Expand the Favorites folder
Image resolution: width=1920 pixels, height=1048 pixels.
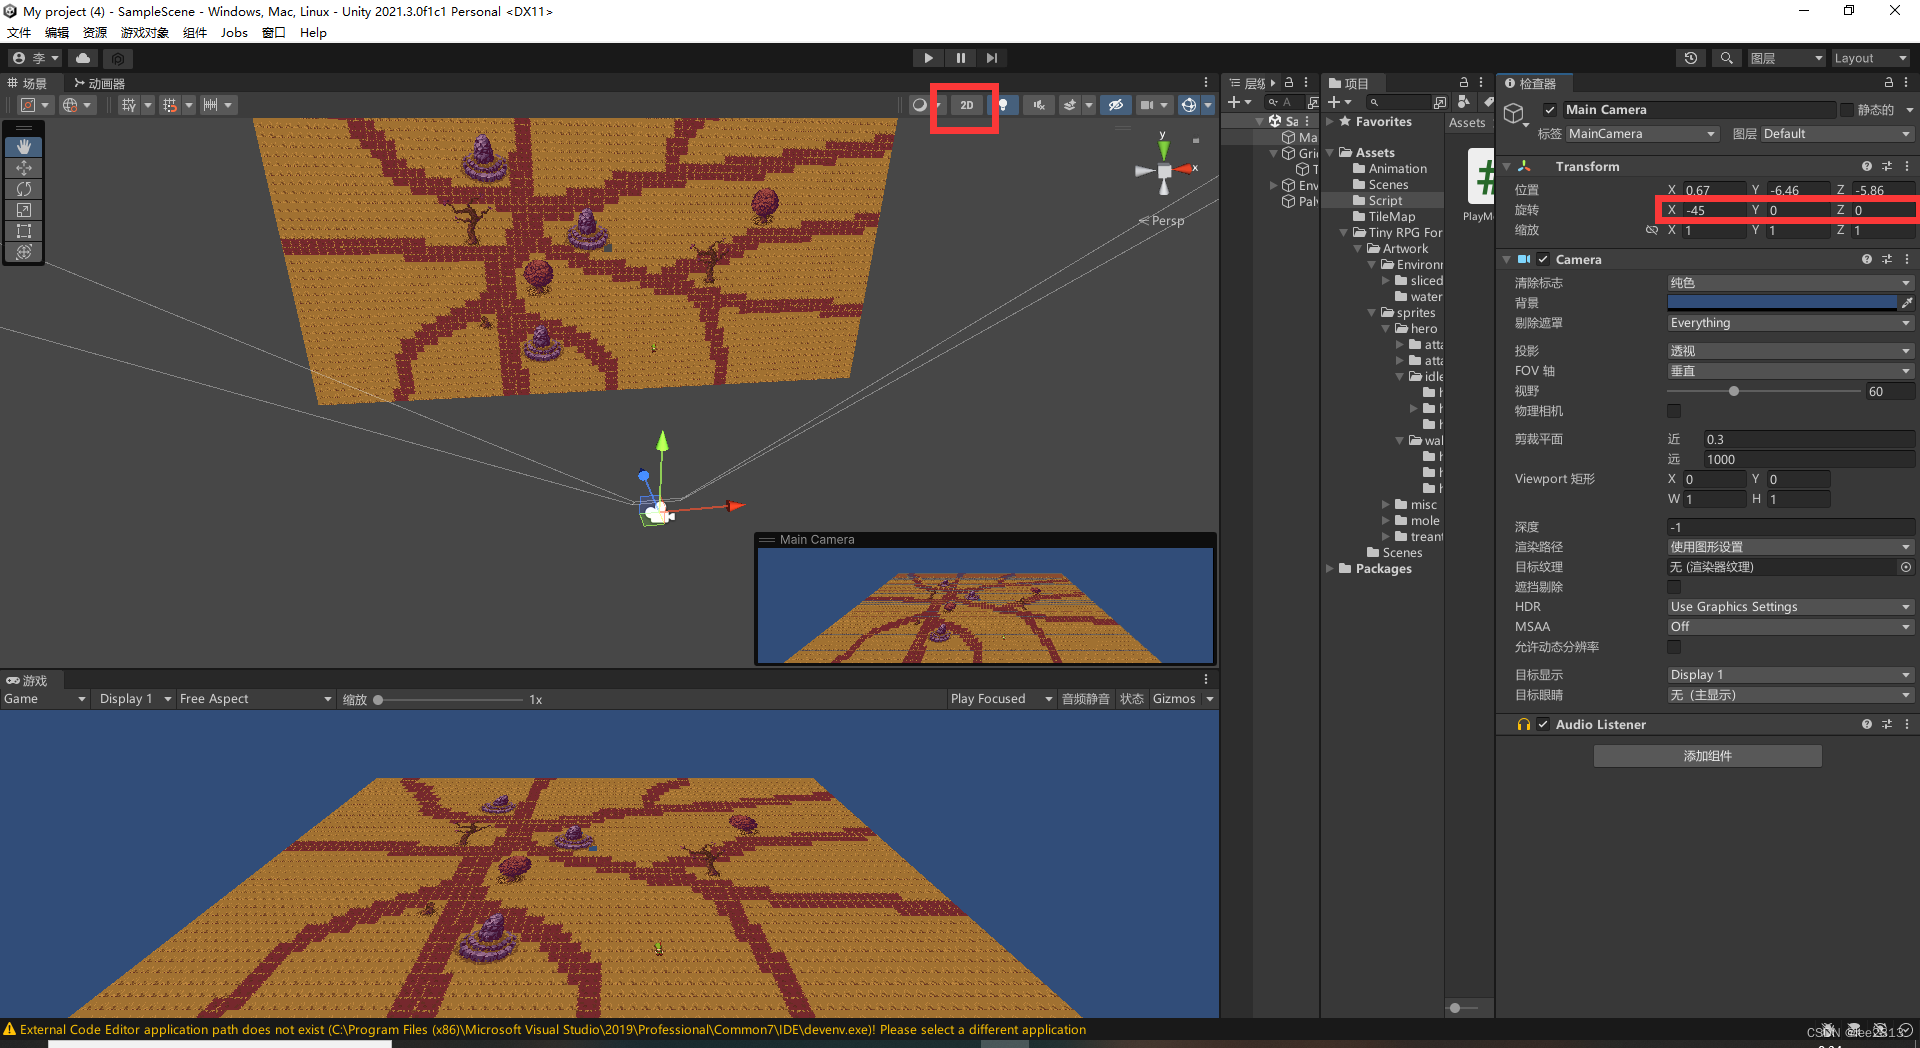coord(1331,122)
